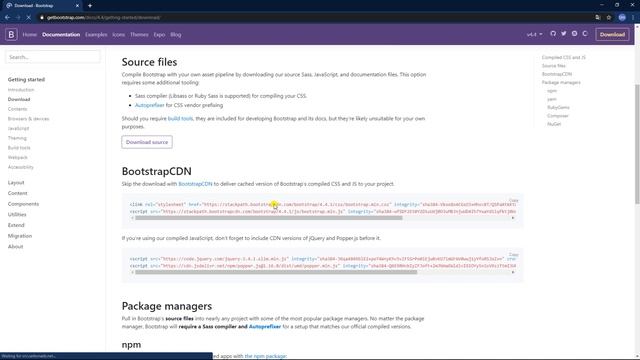Select Download in sidebar
Image resolution: width=640 pixels, height=360 pixels.
pos(19,99)
